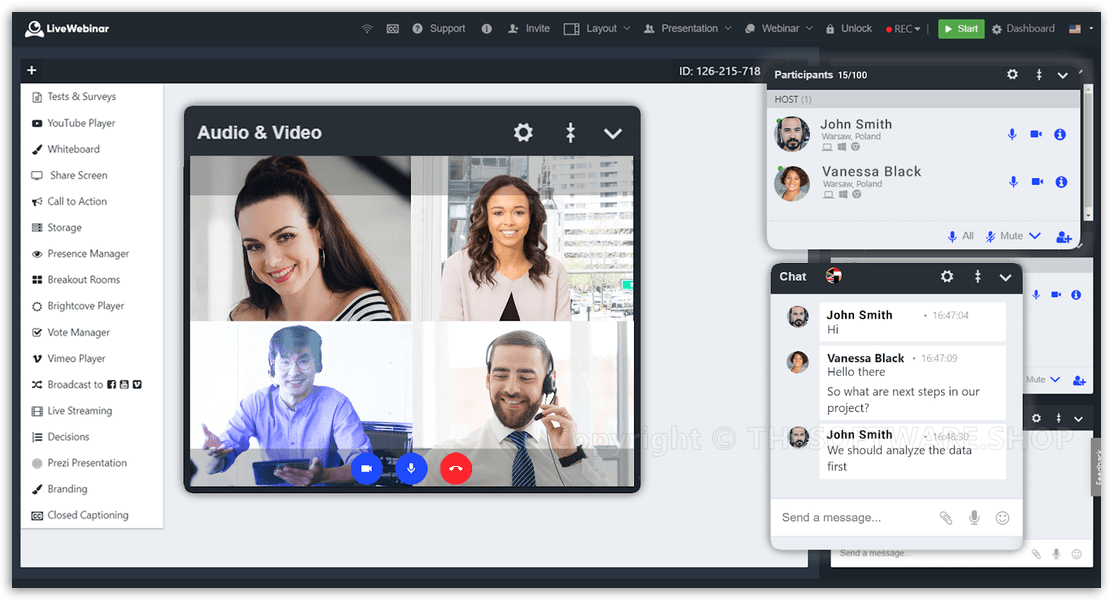Open Whiteboard from the sidebar
The image size is (1113, 600).
73,149
